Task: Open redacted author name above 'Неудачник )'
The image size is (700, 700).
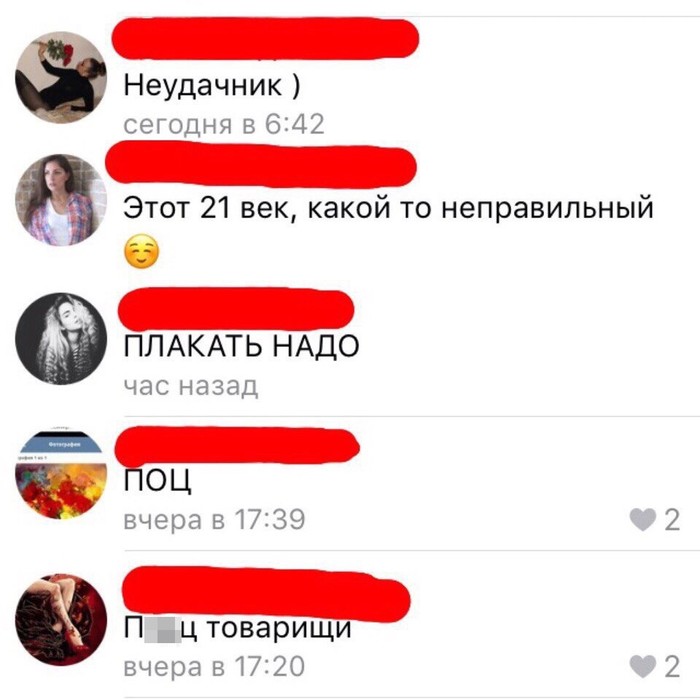Action: [265, 38]
